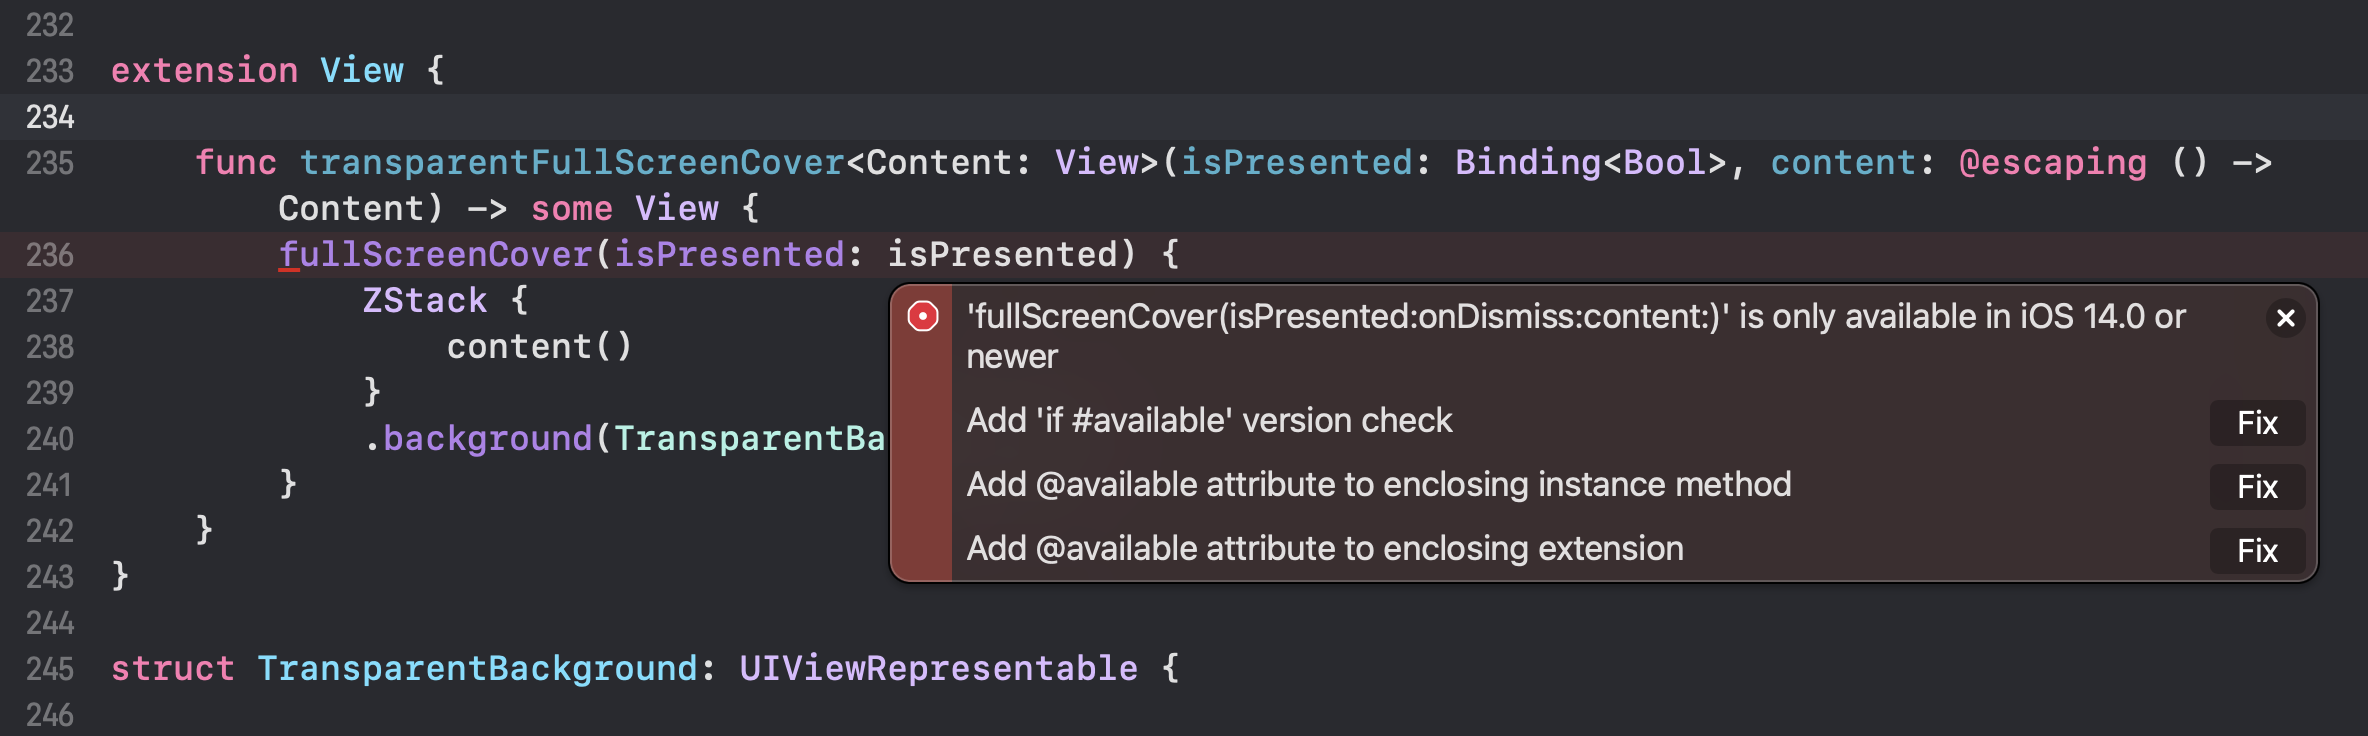Select the 'Add if #available version check' suggestion
This screenshot has height=736, width=2368.
pyautogui.click(x=1208, y=420)
